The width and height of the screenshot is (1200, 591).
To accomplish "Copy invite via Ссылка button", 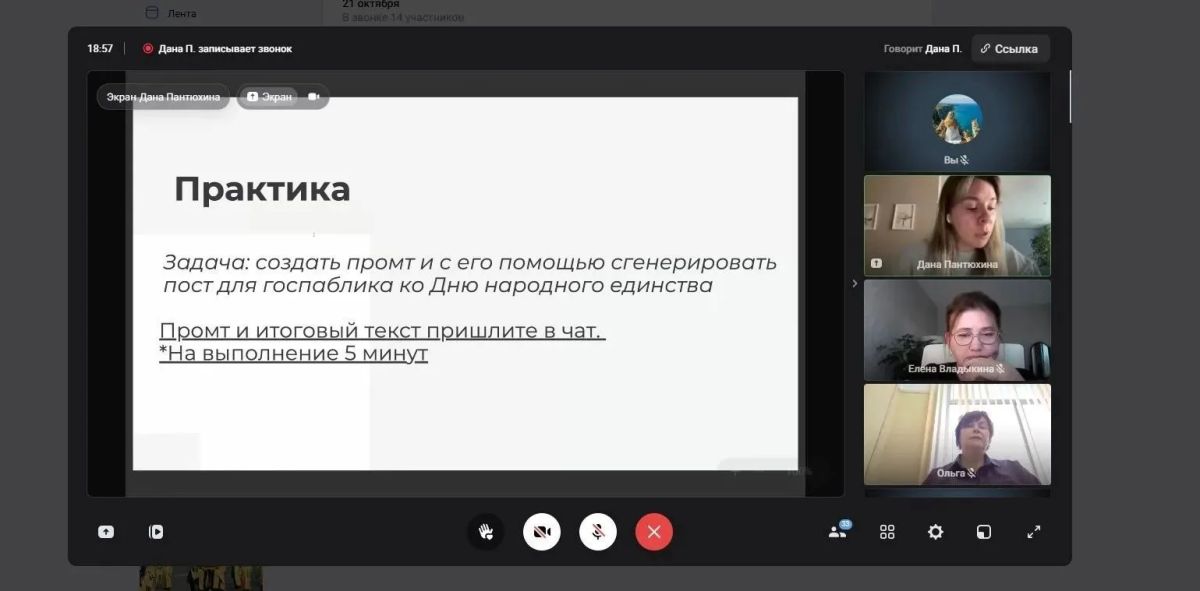I will coord(1010,48).
